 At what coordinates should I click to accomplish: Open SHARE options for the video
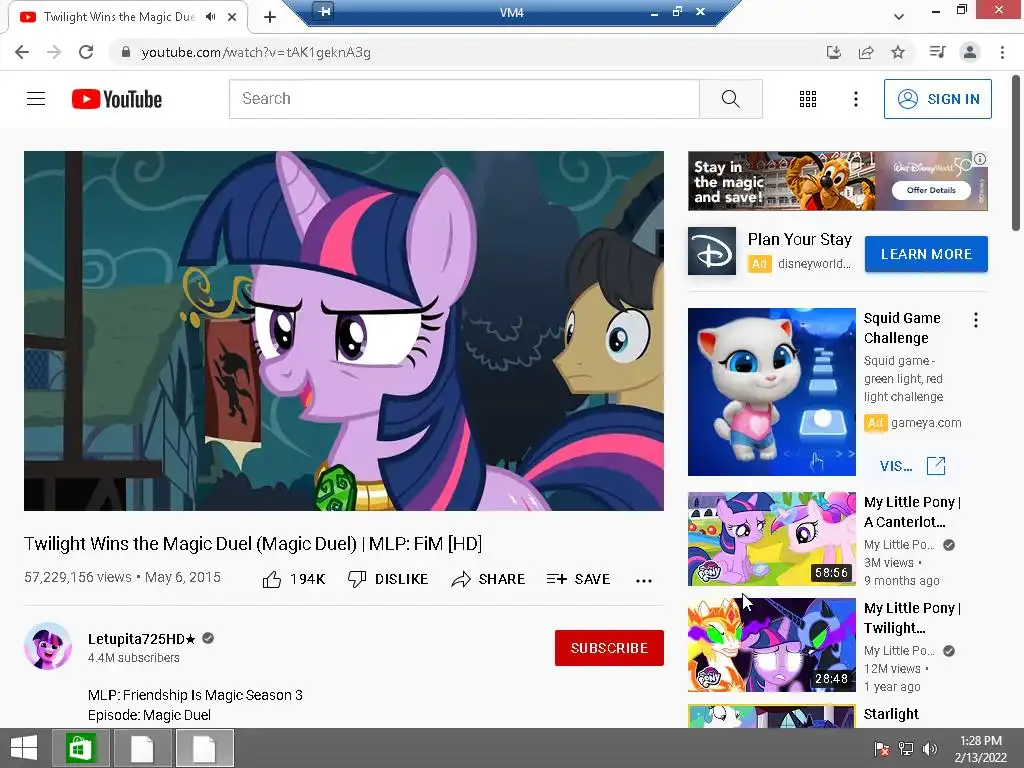(x=488, y=579)
